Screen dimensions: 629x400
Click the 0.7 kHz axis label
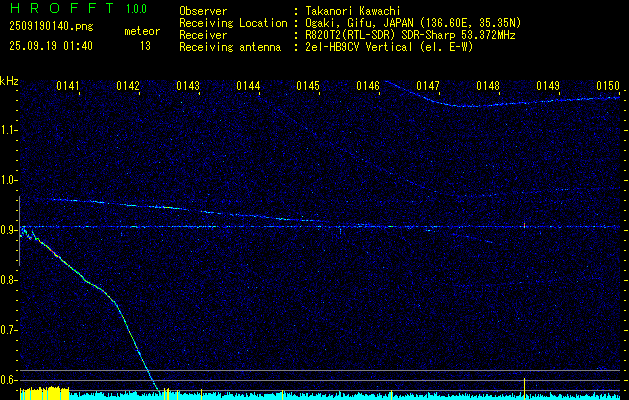9,330
